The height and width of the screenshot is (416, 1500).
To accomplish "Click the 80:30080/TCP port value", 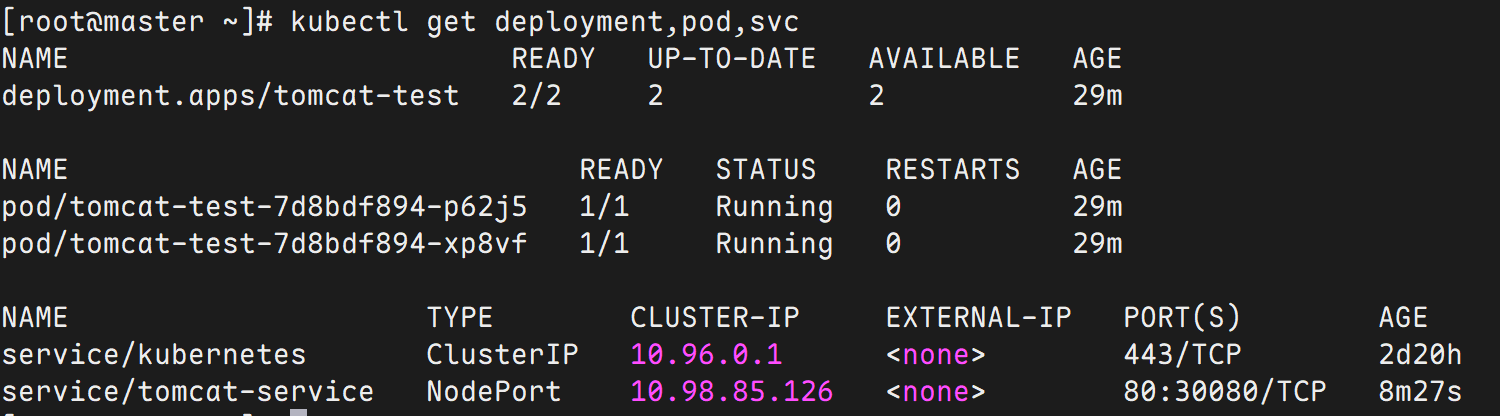I will 1225,392.
